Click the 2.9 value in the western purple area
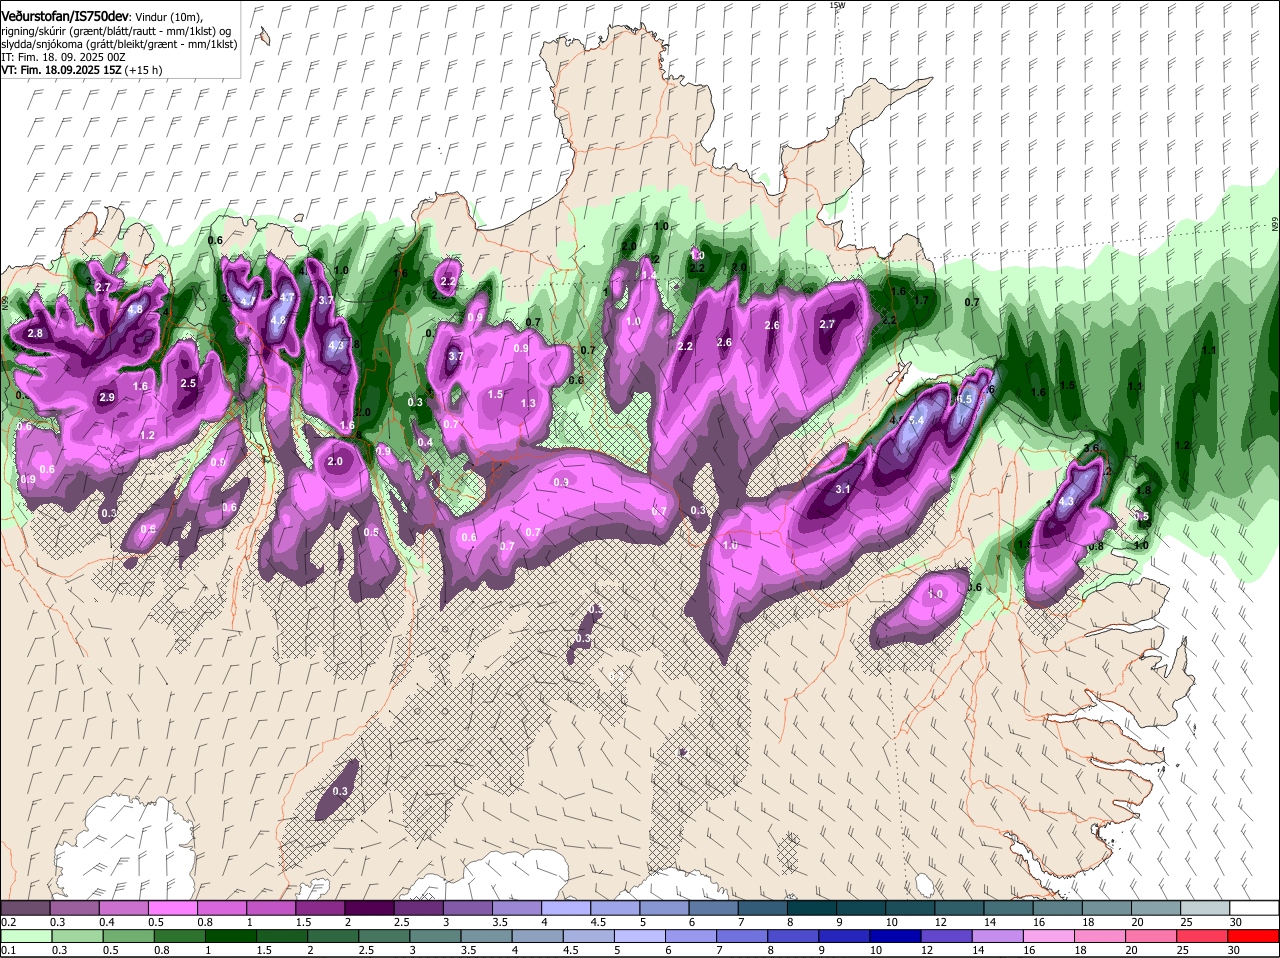The height and width of the screenshot is (958, 1280). [107, 398]
